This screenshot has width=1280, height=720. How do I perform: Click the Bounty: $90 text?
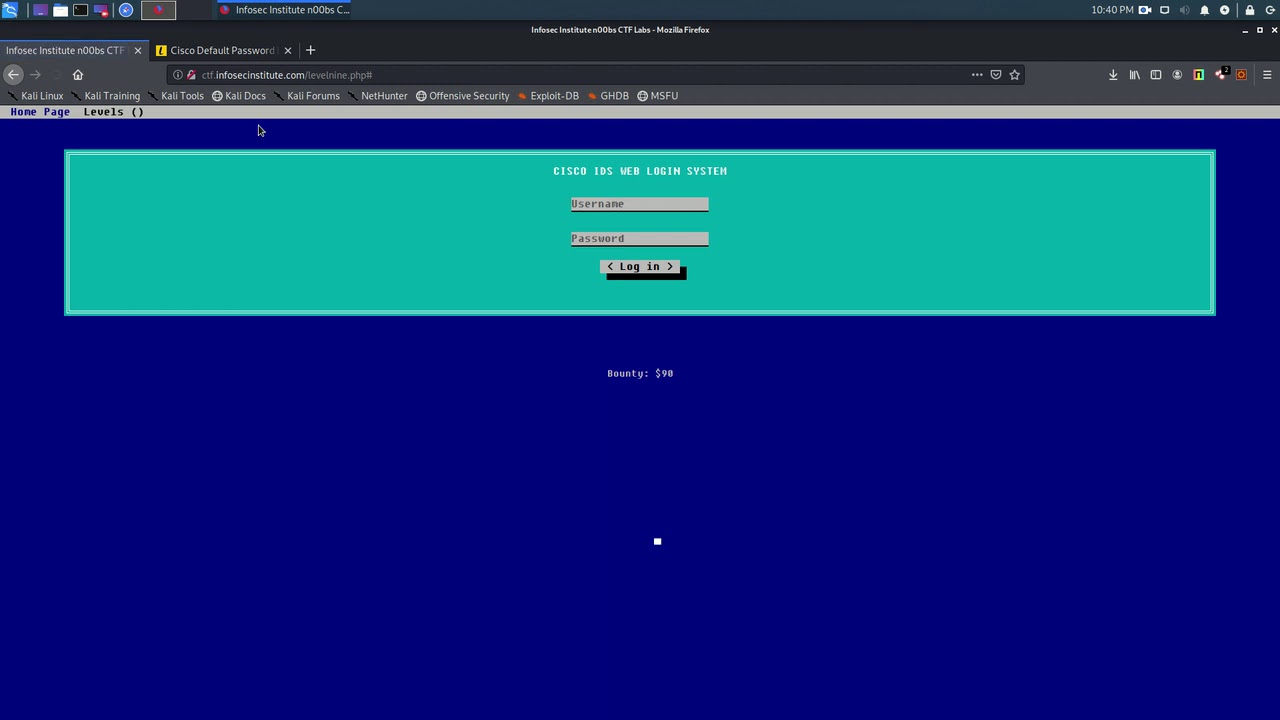pos(640,373)
